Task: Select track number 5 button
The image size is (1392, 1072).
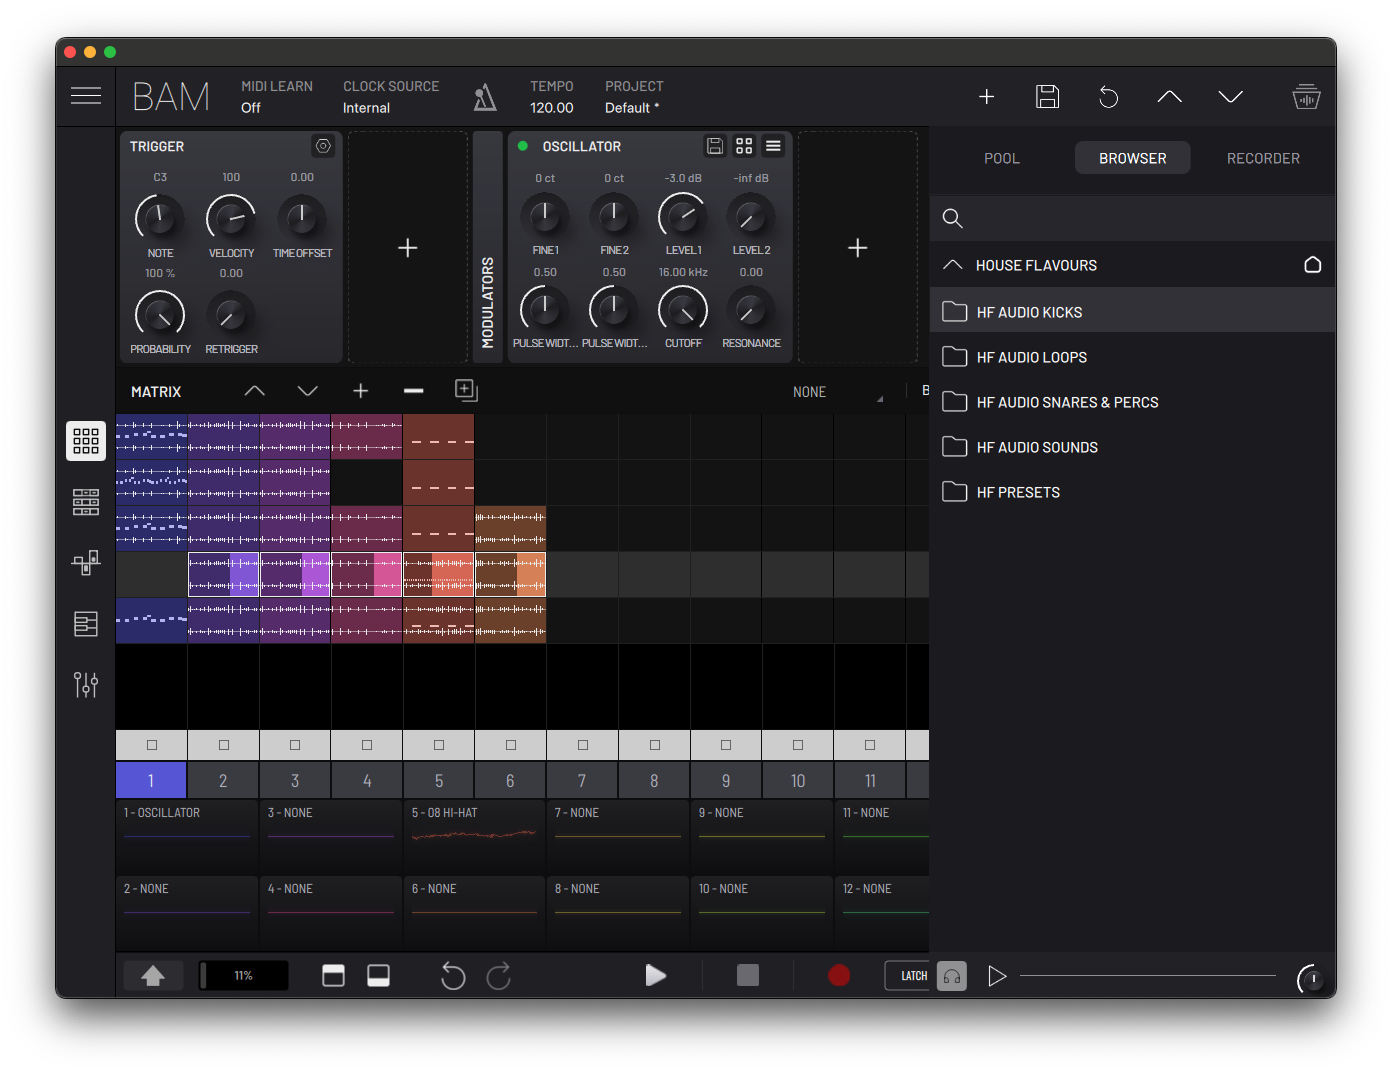Action: click(439, 781)
